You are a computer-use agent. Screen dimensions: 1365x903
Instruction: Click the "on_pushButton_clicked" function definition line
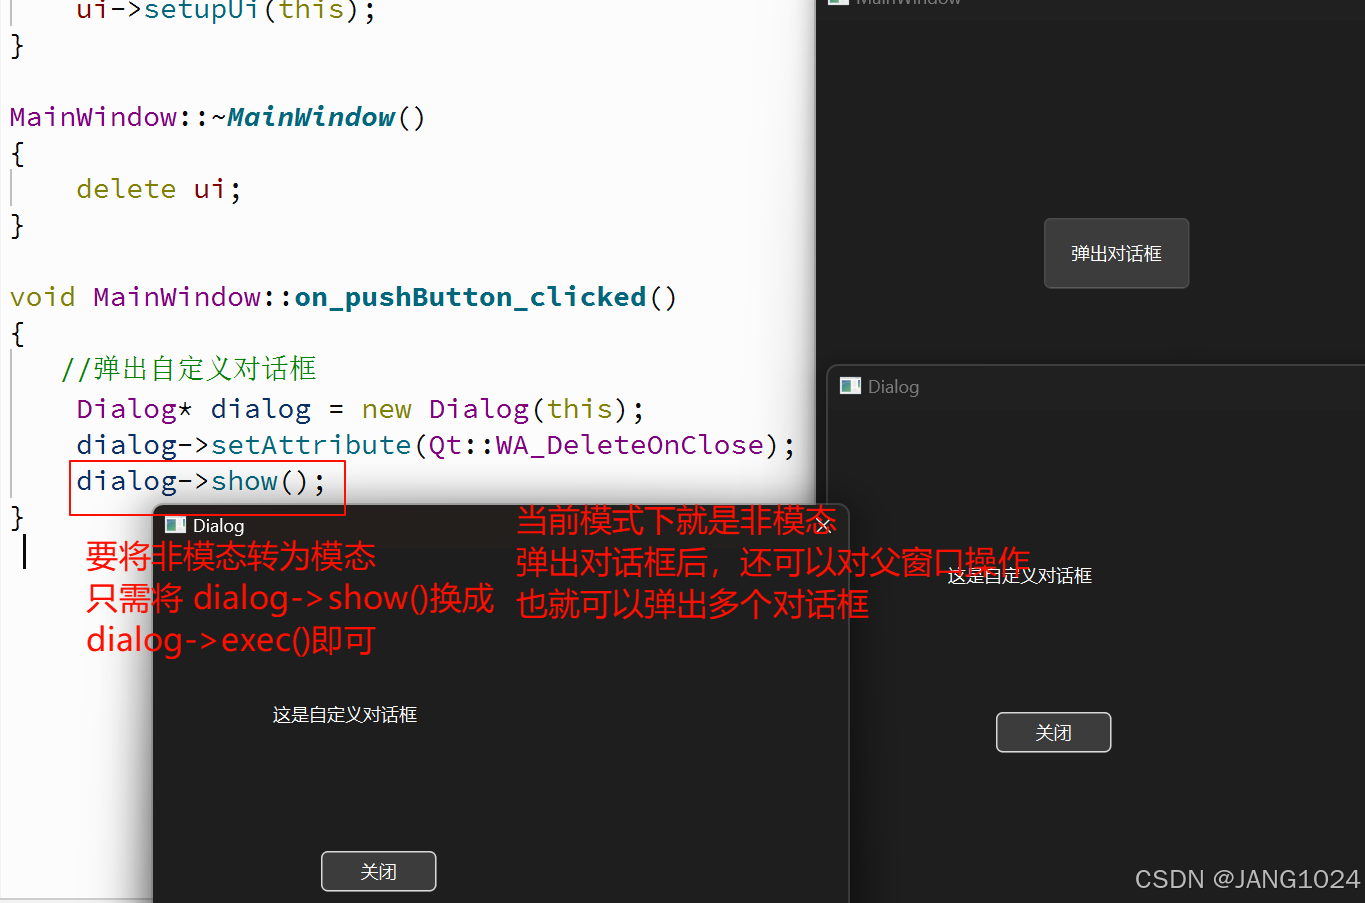point(343,297)
